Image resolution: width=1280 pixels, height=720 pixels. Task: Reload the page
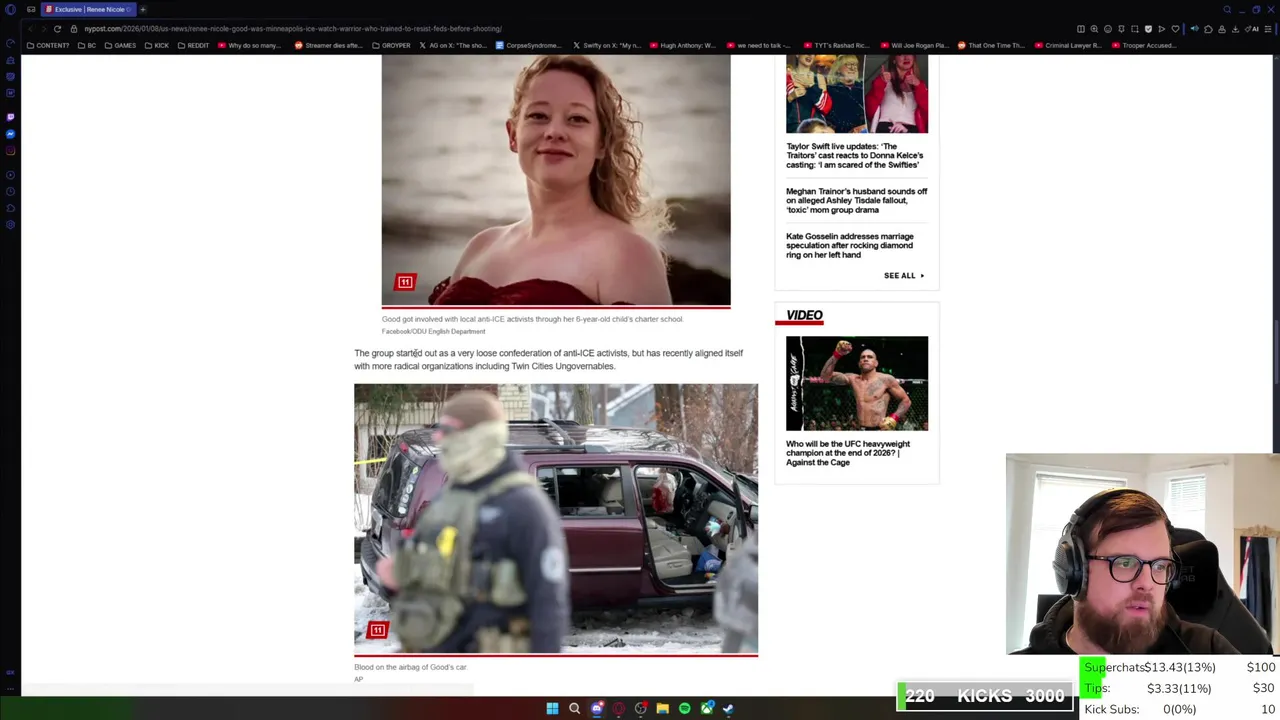[x=57, y=29]
